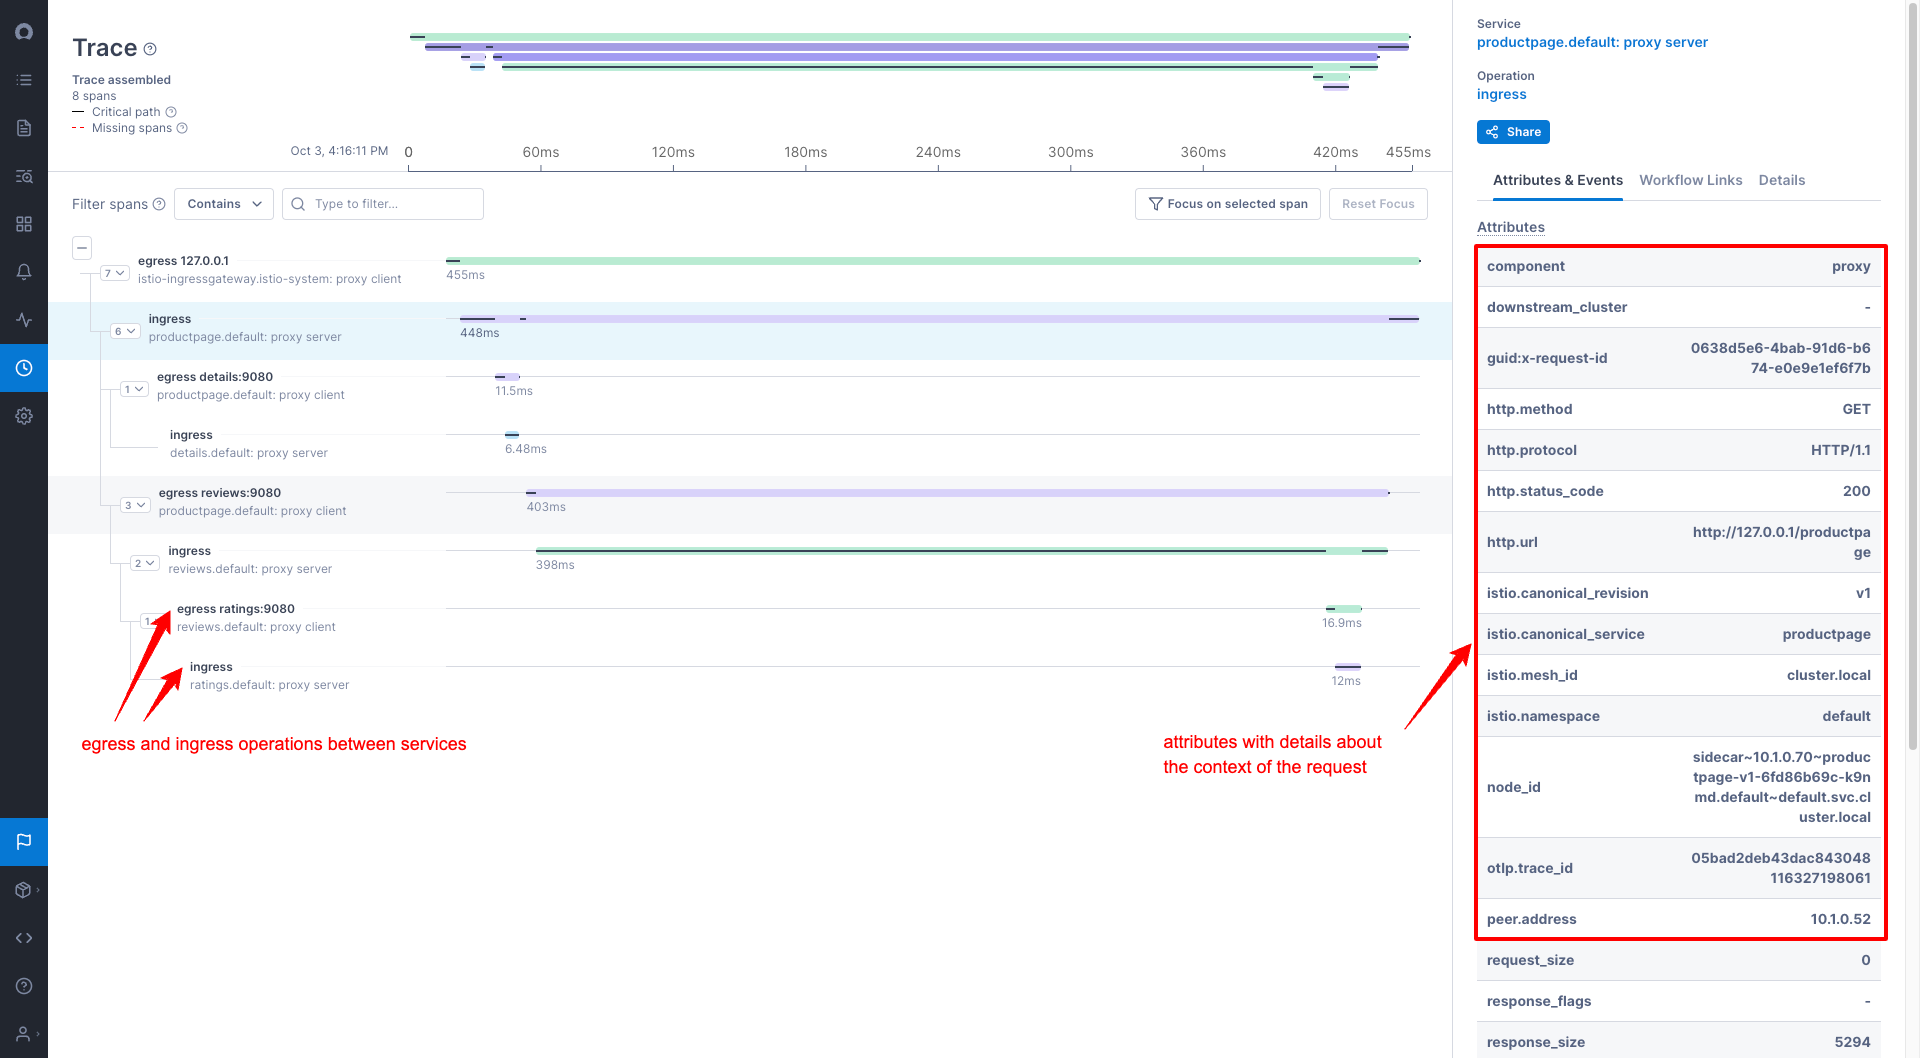Open the code brackets icon in sidebar
The image size is (1920, 1058).
pos(24,938)
